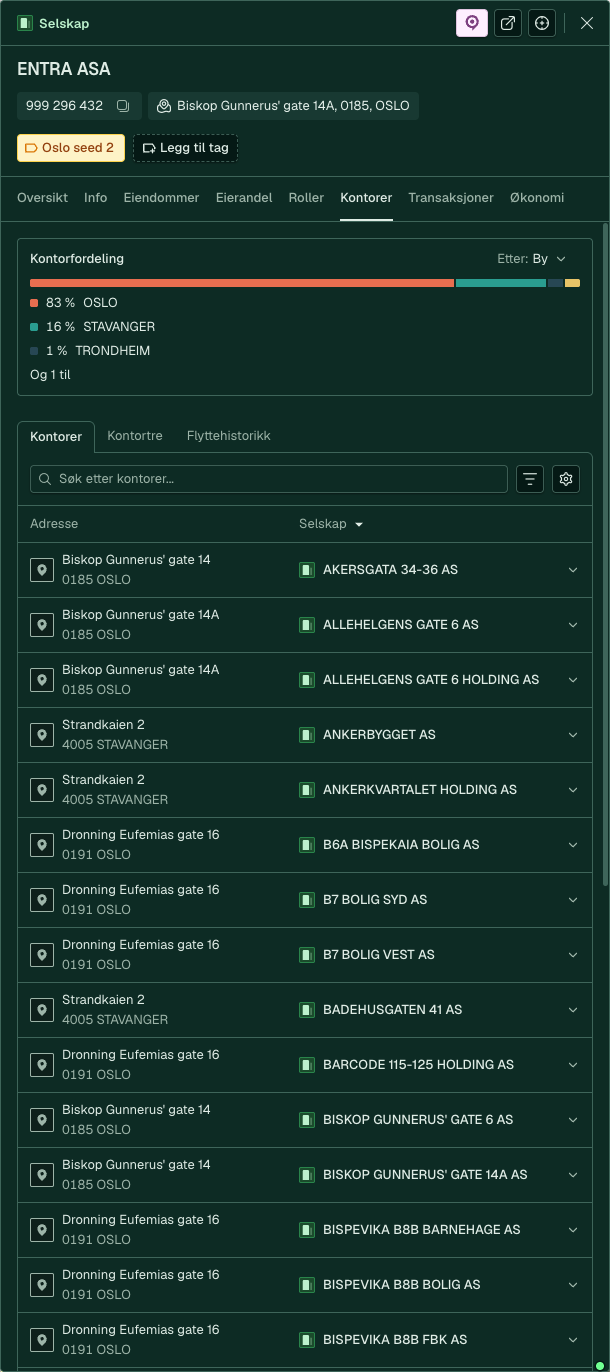Click pin icon for BISPEVIKA B8B BARNEHAGE AS row
This screenshot has width=610, height=1372.
[42, 1230]
